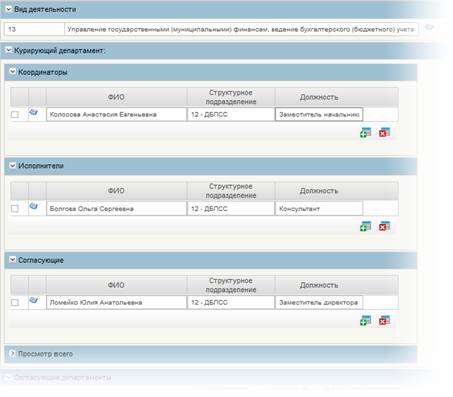Collapse the Согласующие panel

12,260
